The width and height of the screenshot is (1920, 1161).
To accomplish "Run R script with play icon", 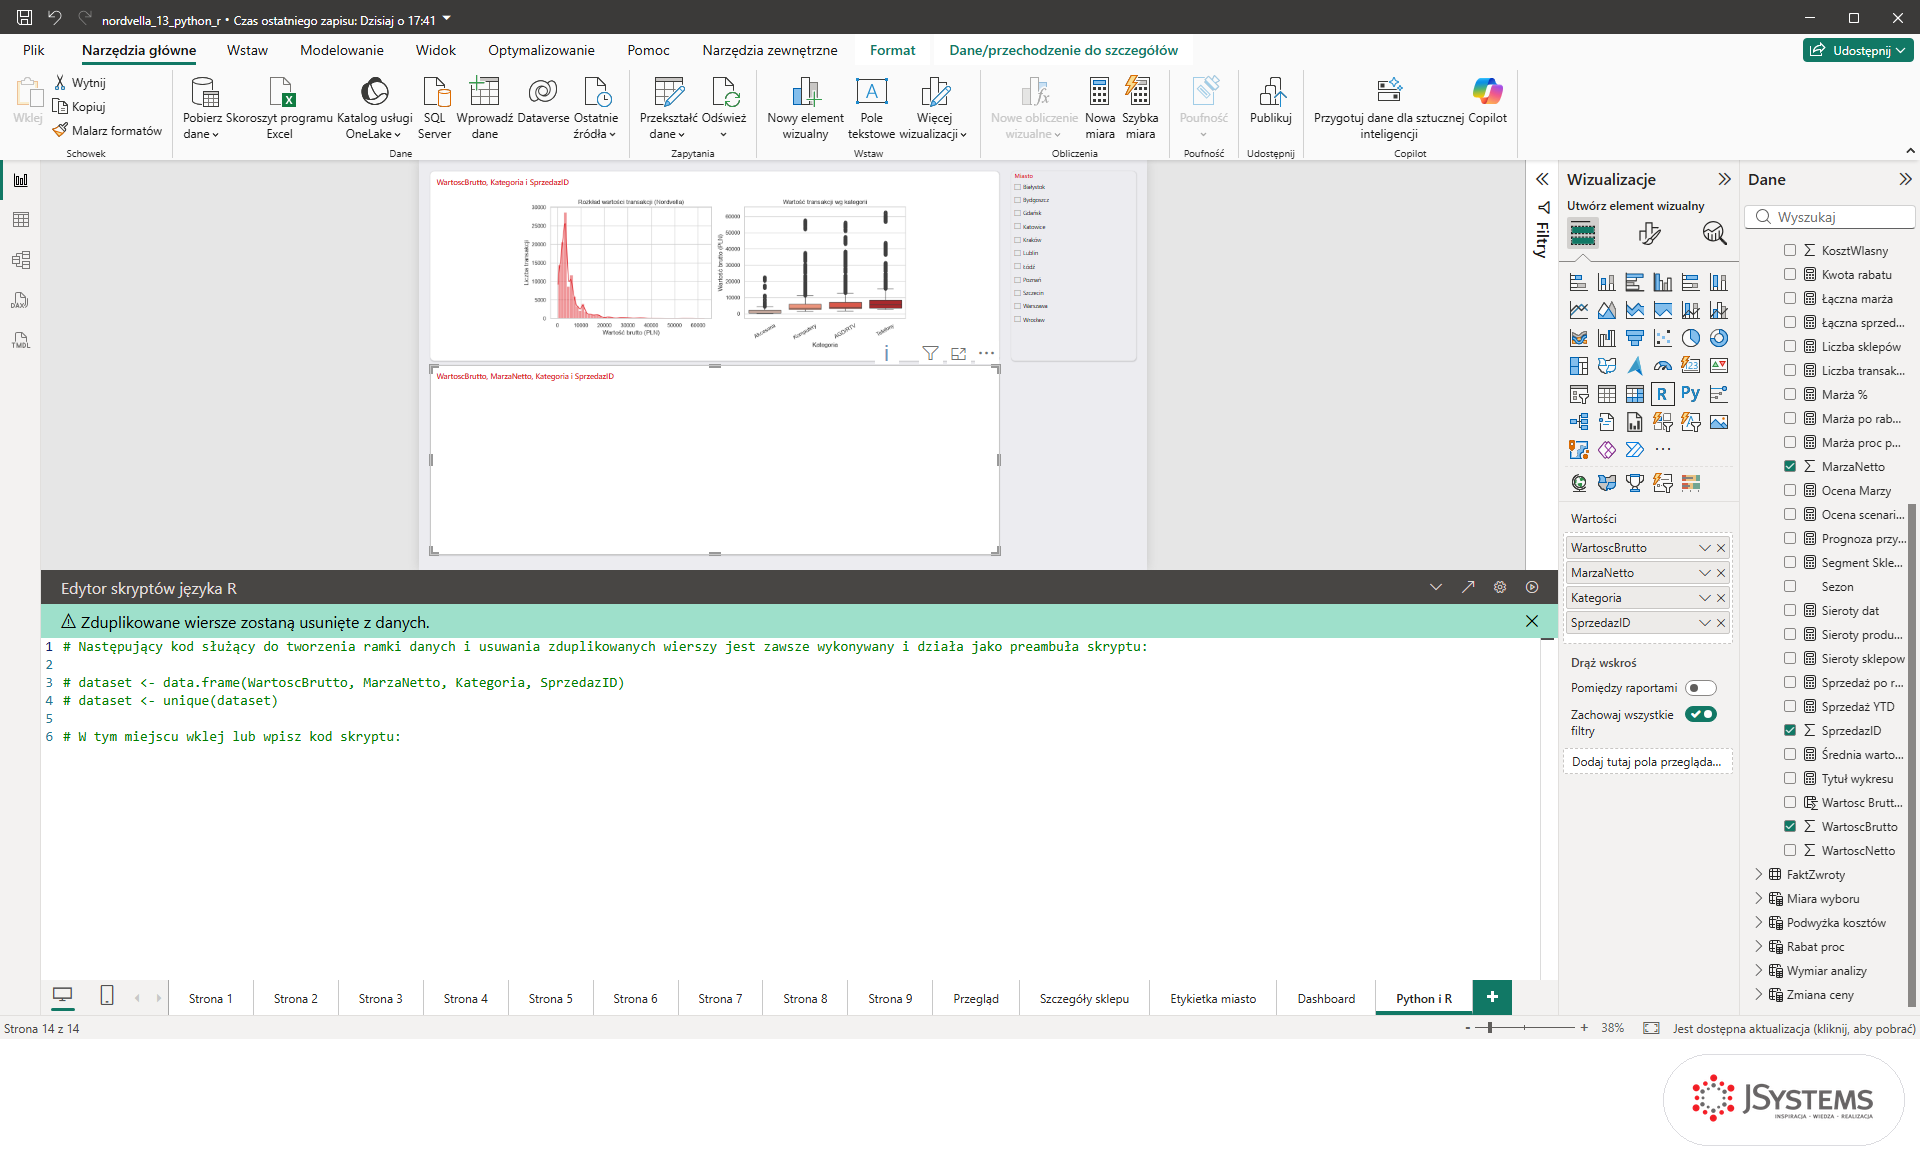I will coord(1532,588).
